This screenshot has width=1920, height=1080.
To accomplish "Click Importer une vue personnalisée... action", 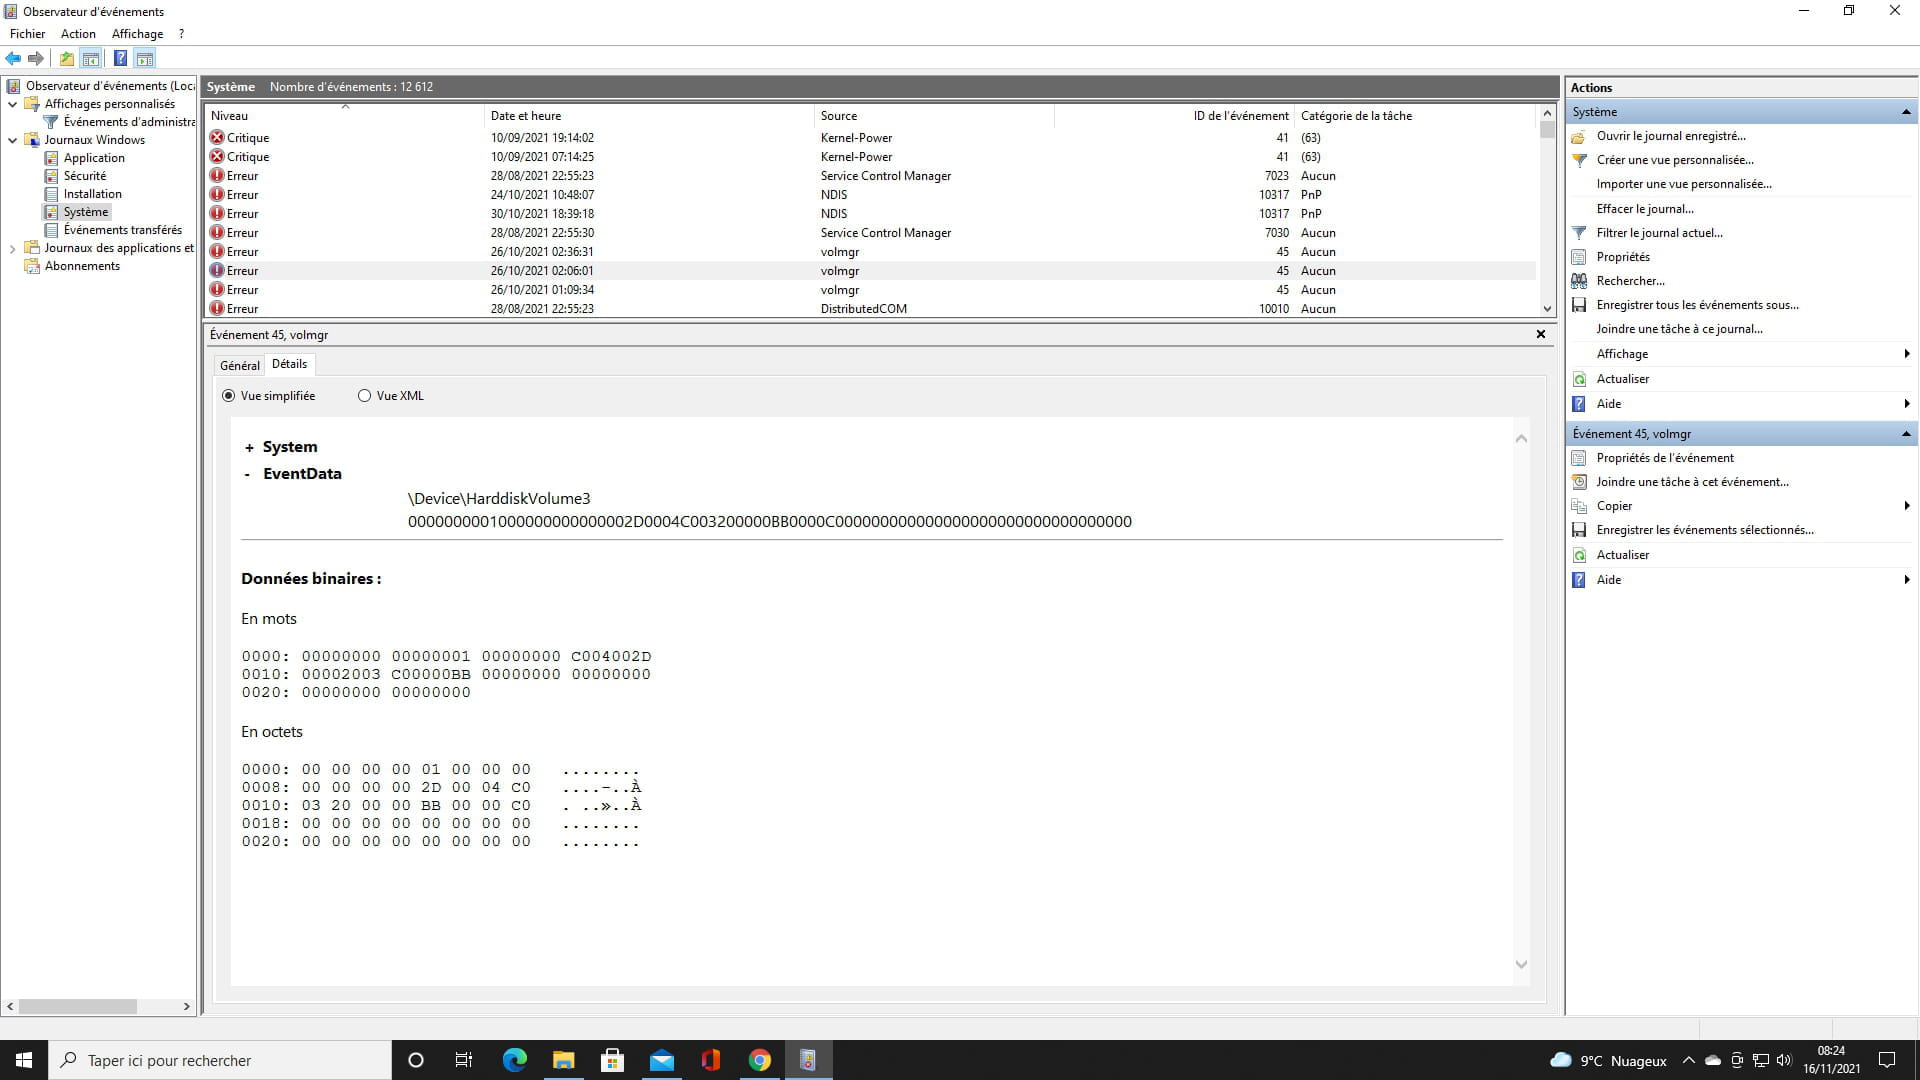I will pos(1684,184).
